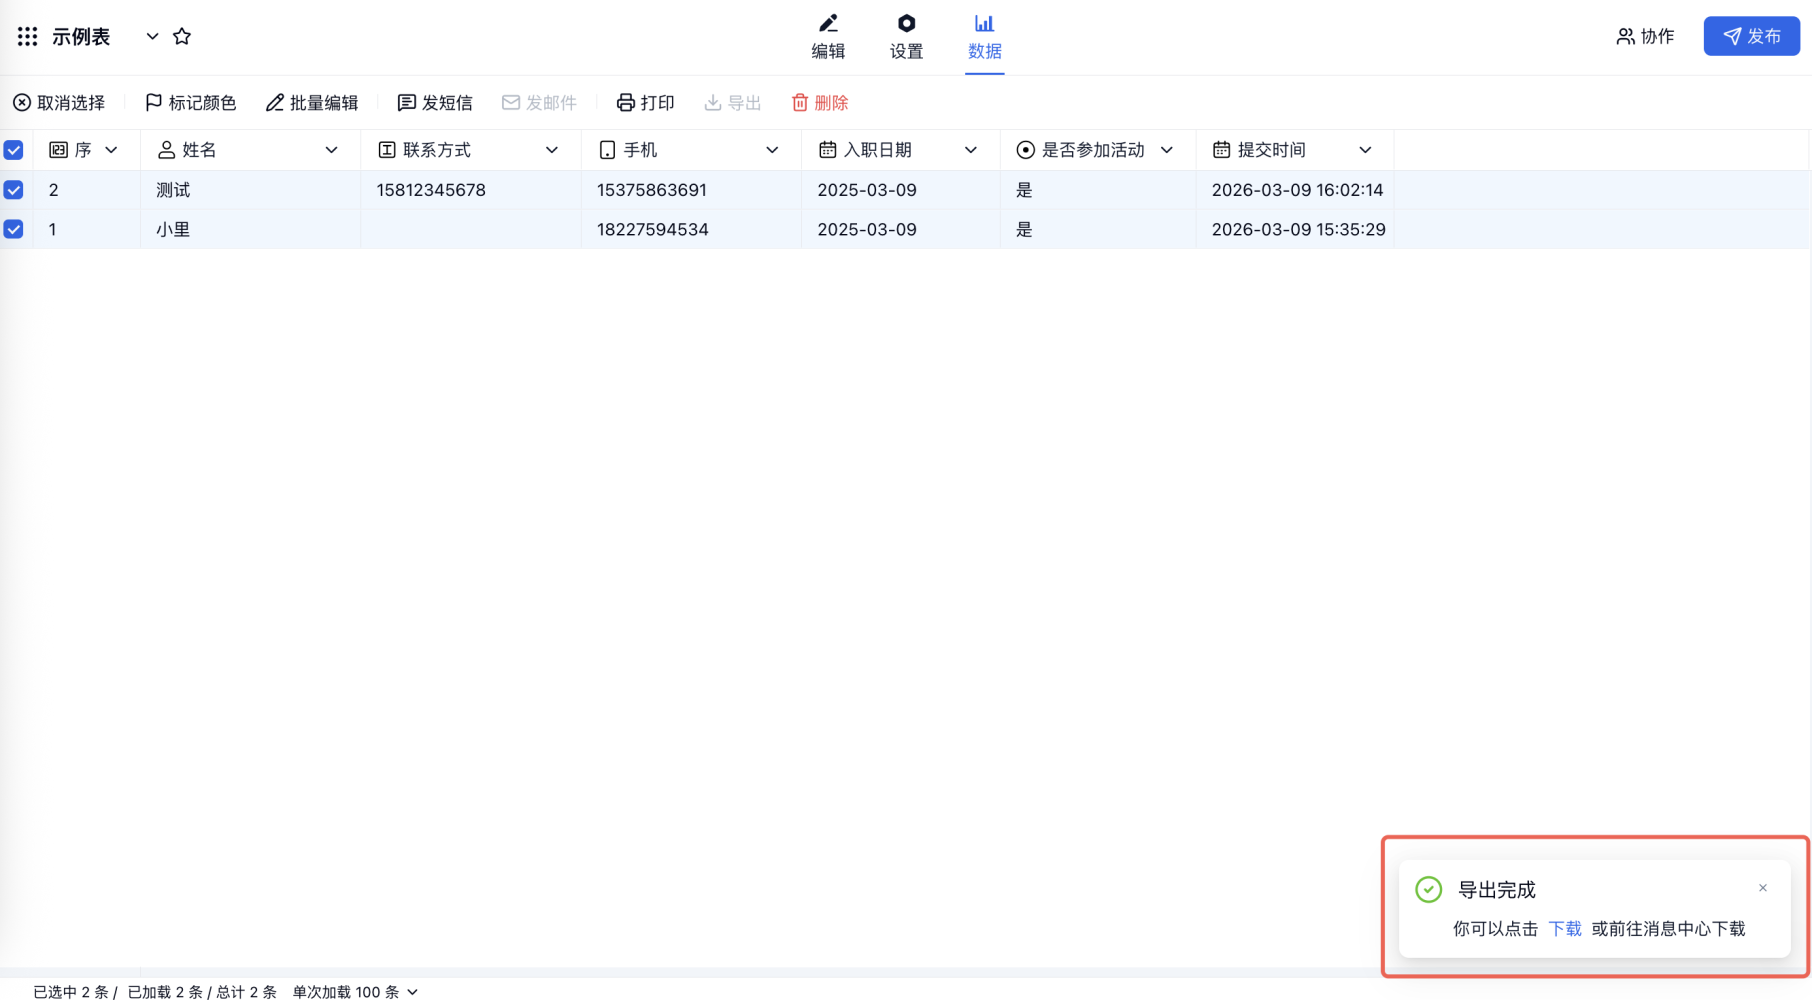Click the red 删除 delete tool
This screenshot has height=1000, width=1812.
[x=820, y=103]
